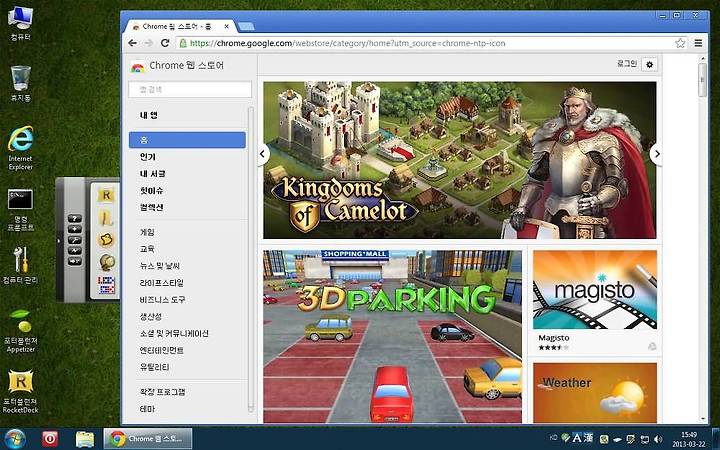Click the arrow button at bottom of dock widget
The height and width of the screenshot is (450, 720).
point(74,261)
